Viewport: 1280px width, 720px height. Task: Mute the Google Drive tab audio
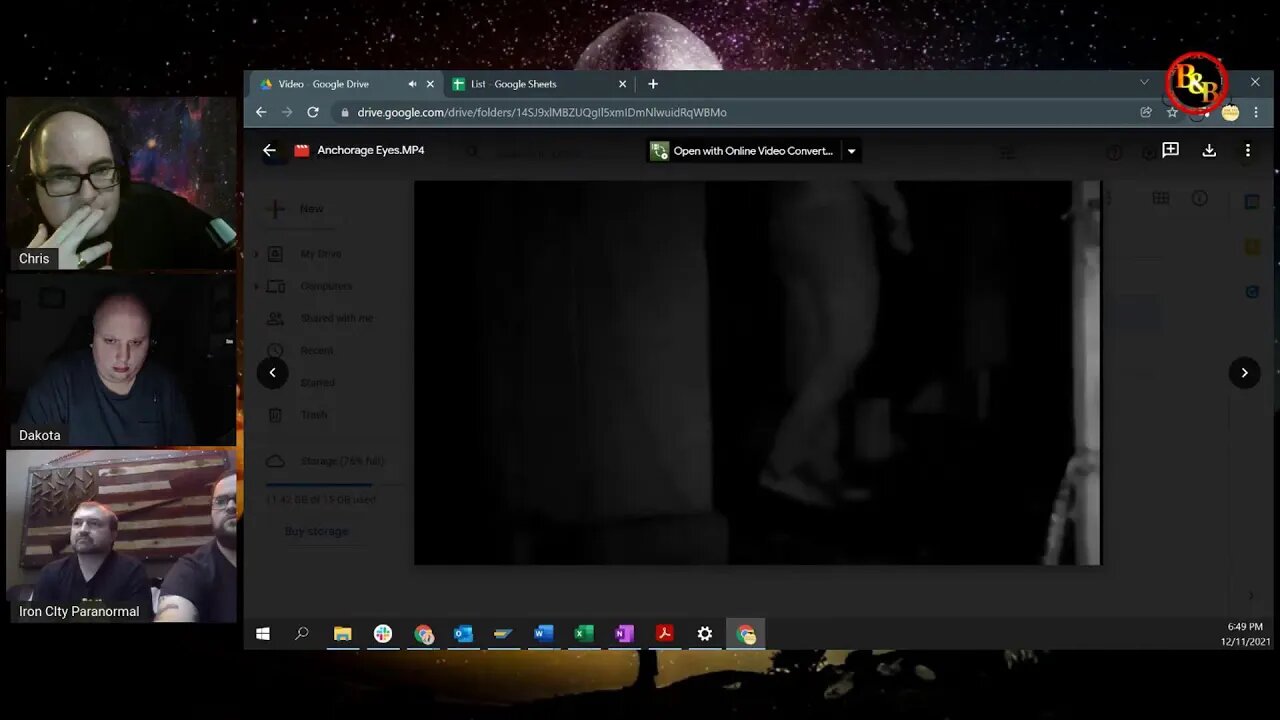tap(412, 84)
